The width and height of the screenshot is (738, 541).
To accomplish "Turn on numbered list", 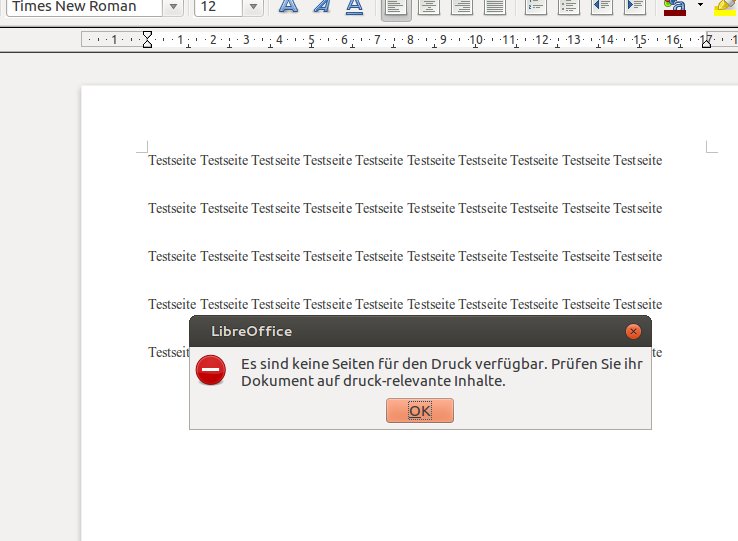I will pos(536,7).
